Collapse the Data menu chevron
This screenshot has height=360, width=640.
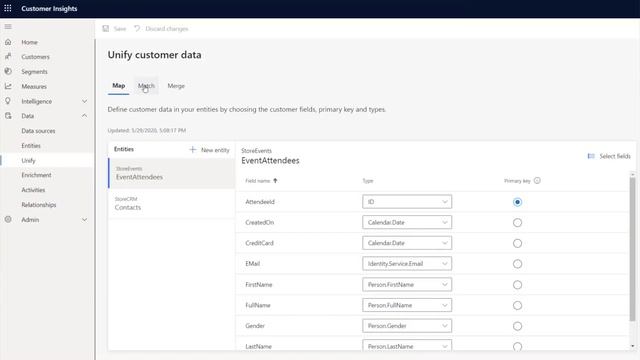click(x=84, y=116)
